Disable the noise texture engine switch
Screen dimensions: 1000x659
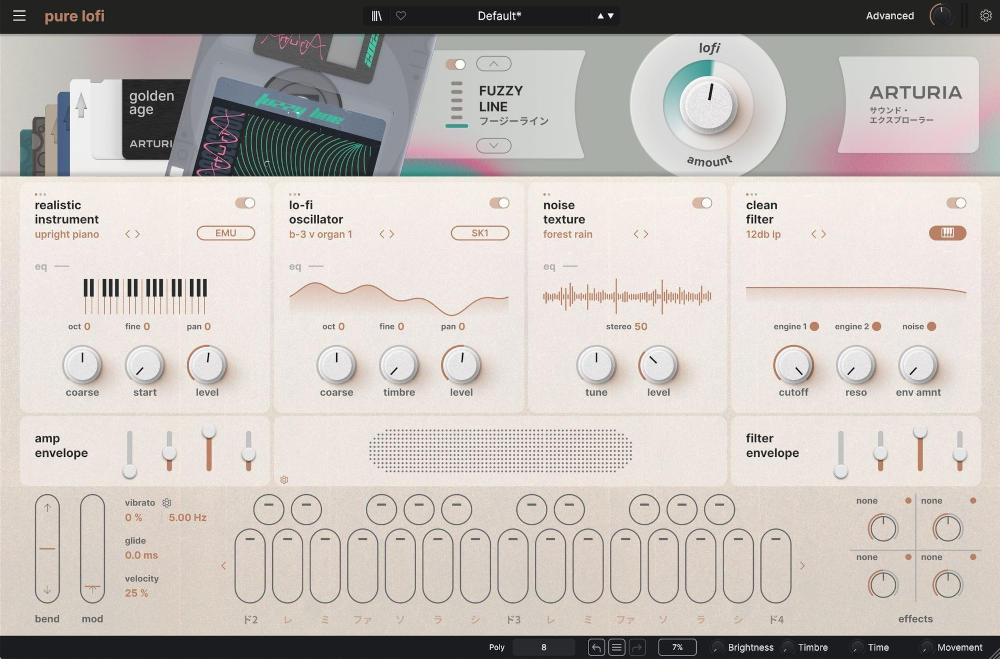pos(702,203)
